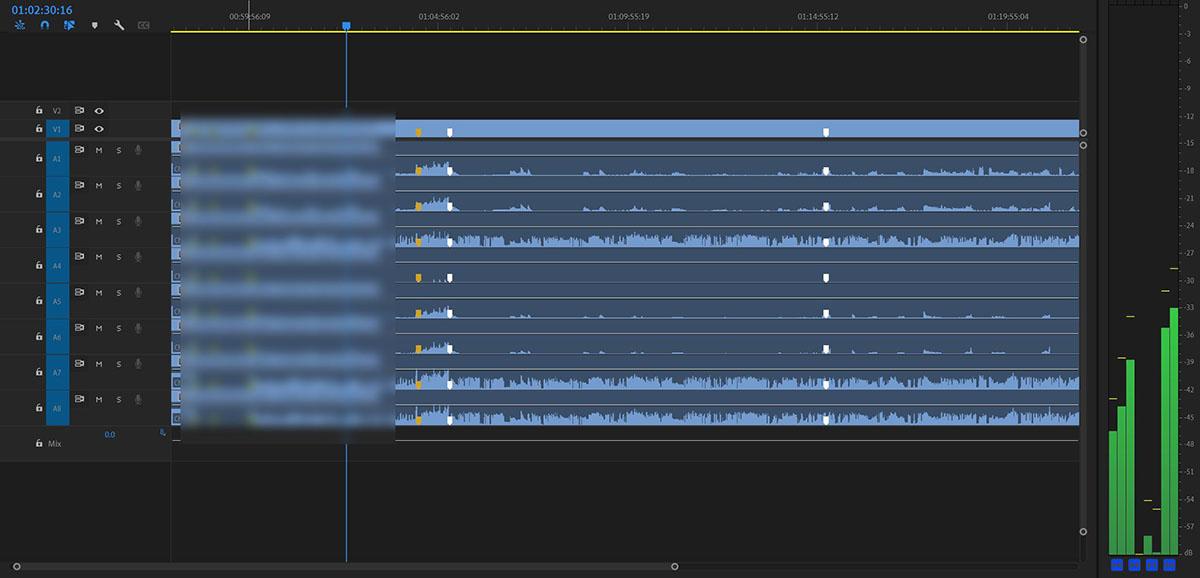The width and height of the screenshot is (1200, 578).
Task: Solo fourth channel under audio meters
Action: click(1169, 565)
